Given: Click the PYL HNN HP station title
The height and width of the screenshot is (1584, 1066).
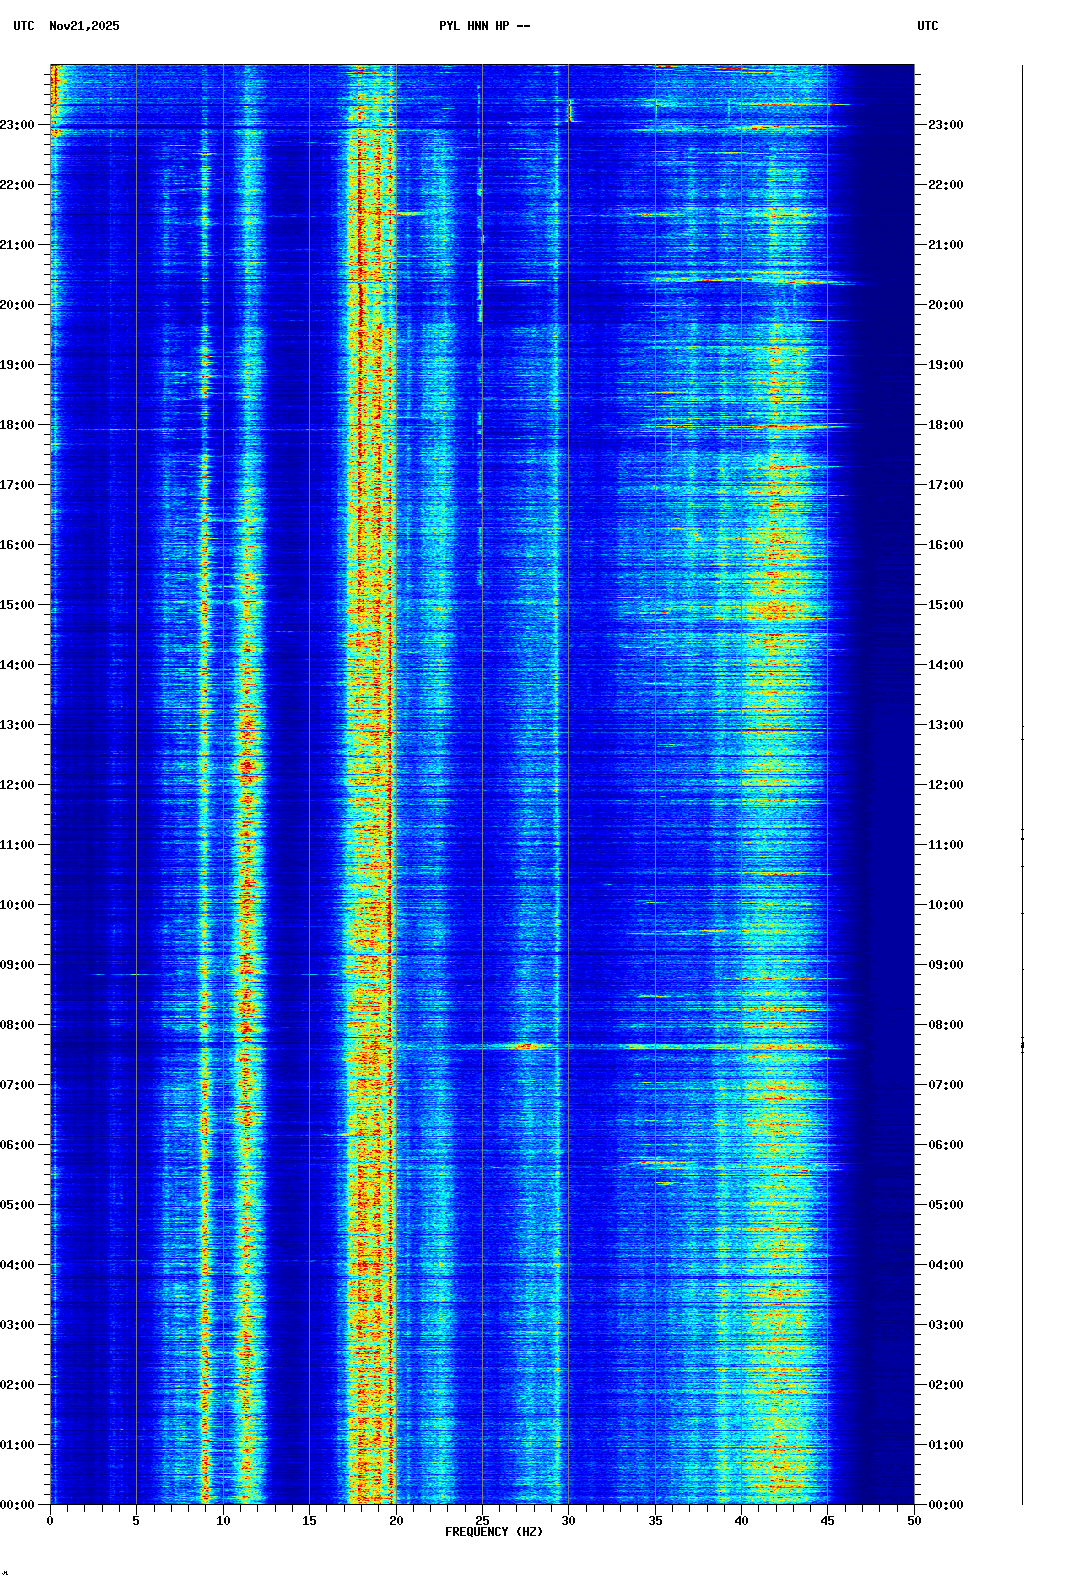Looking at the screenshot, I should coord(484,26).
